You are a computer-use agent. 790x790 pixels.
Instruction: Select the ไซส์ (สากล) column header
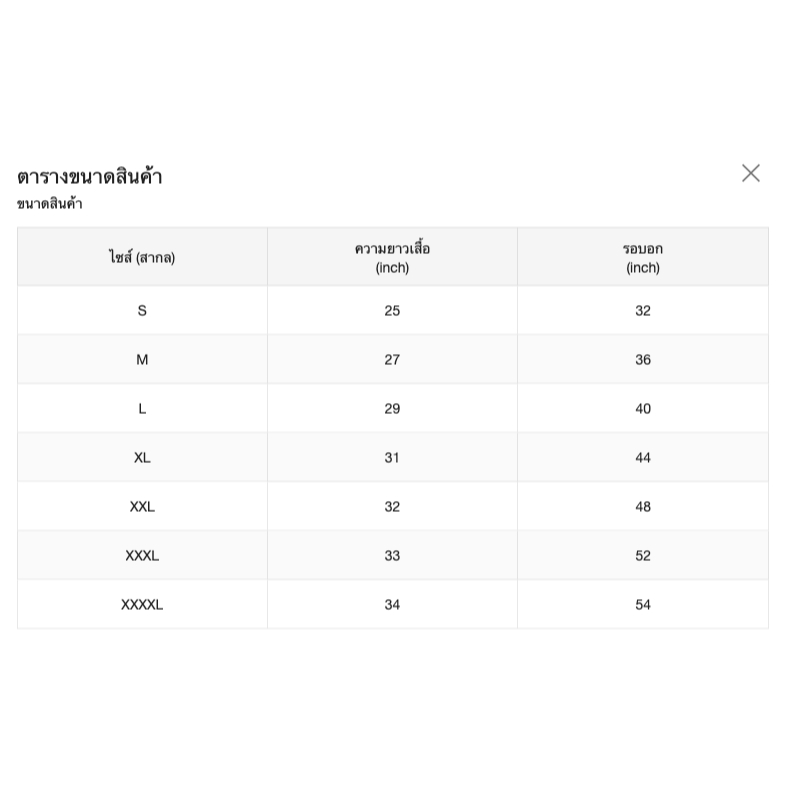[142, 257]
